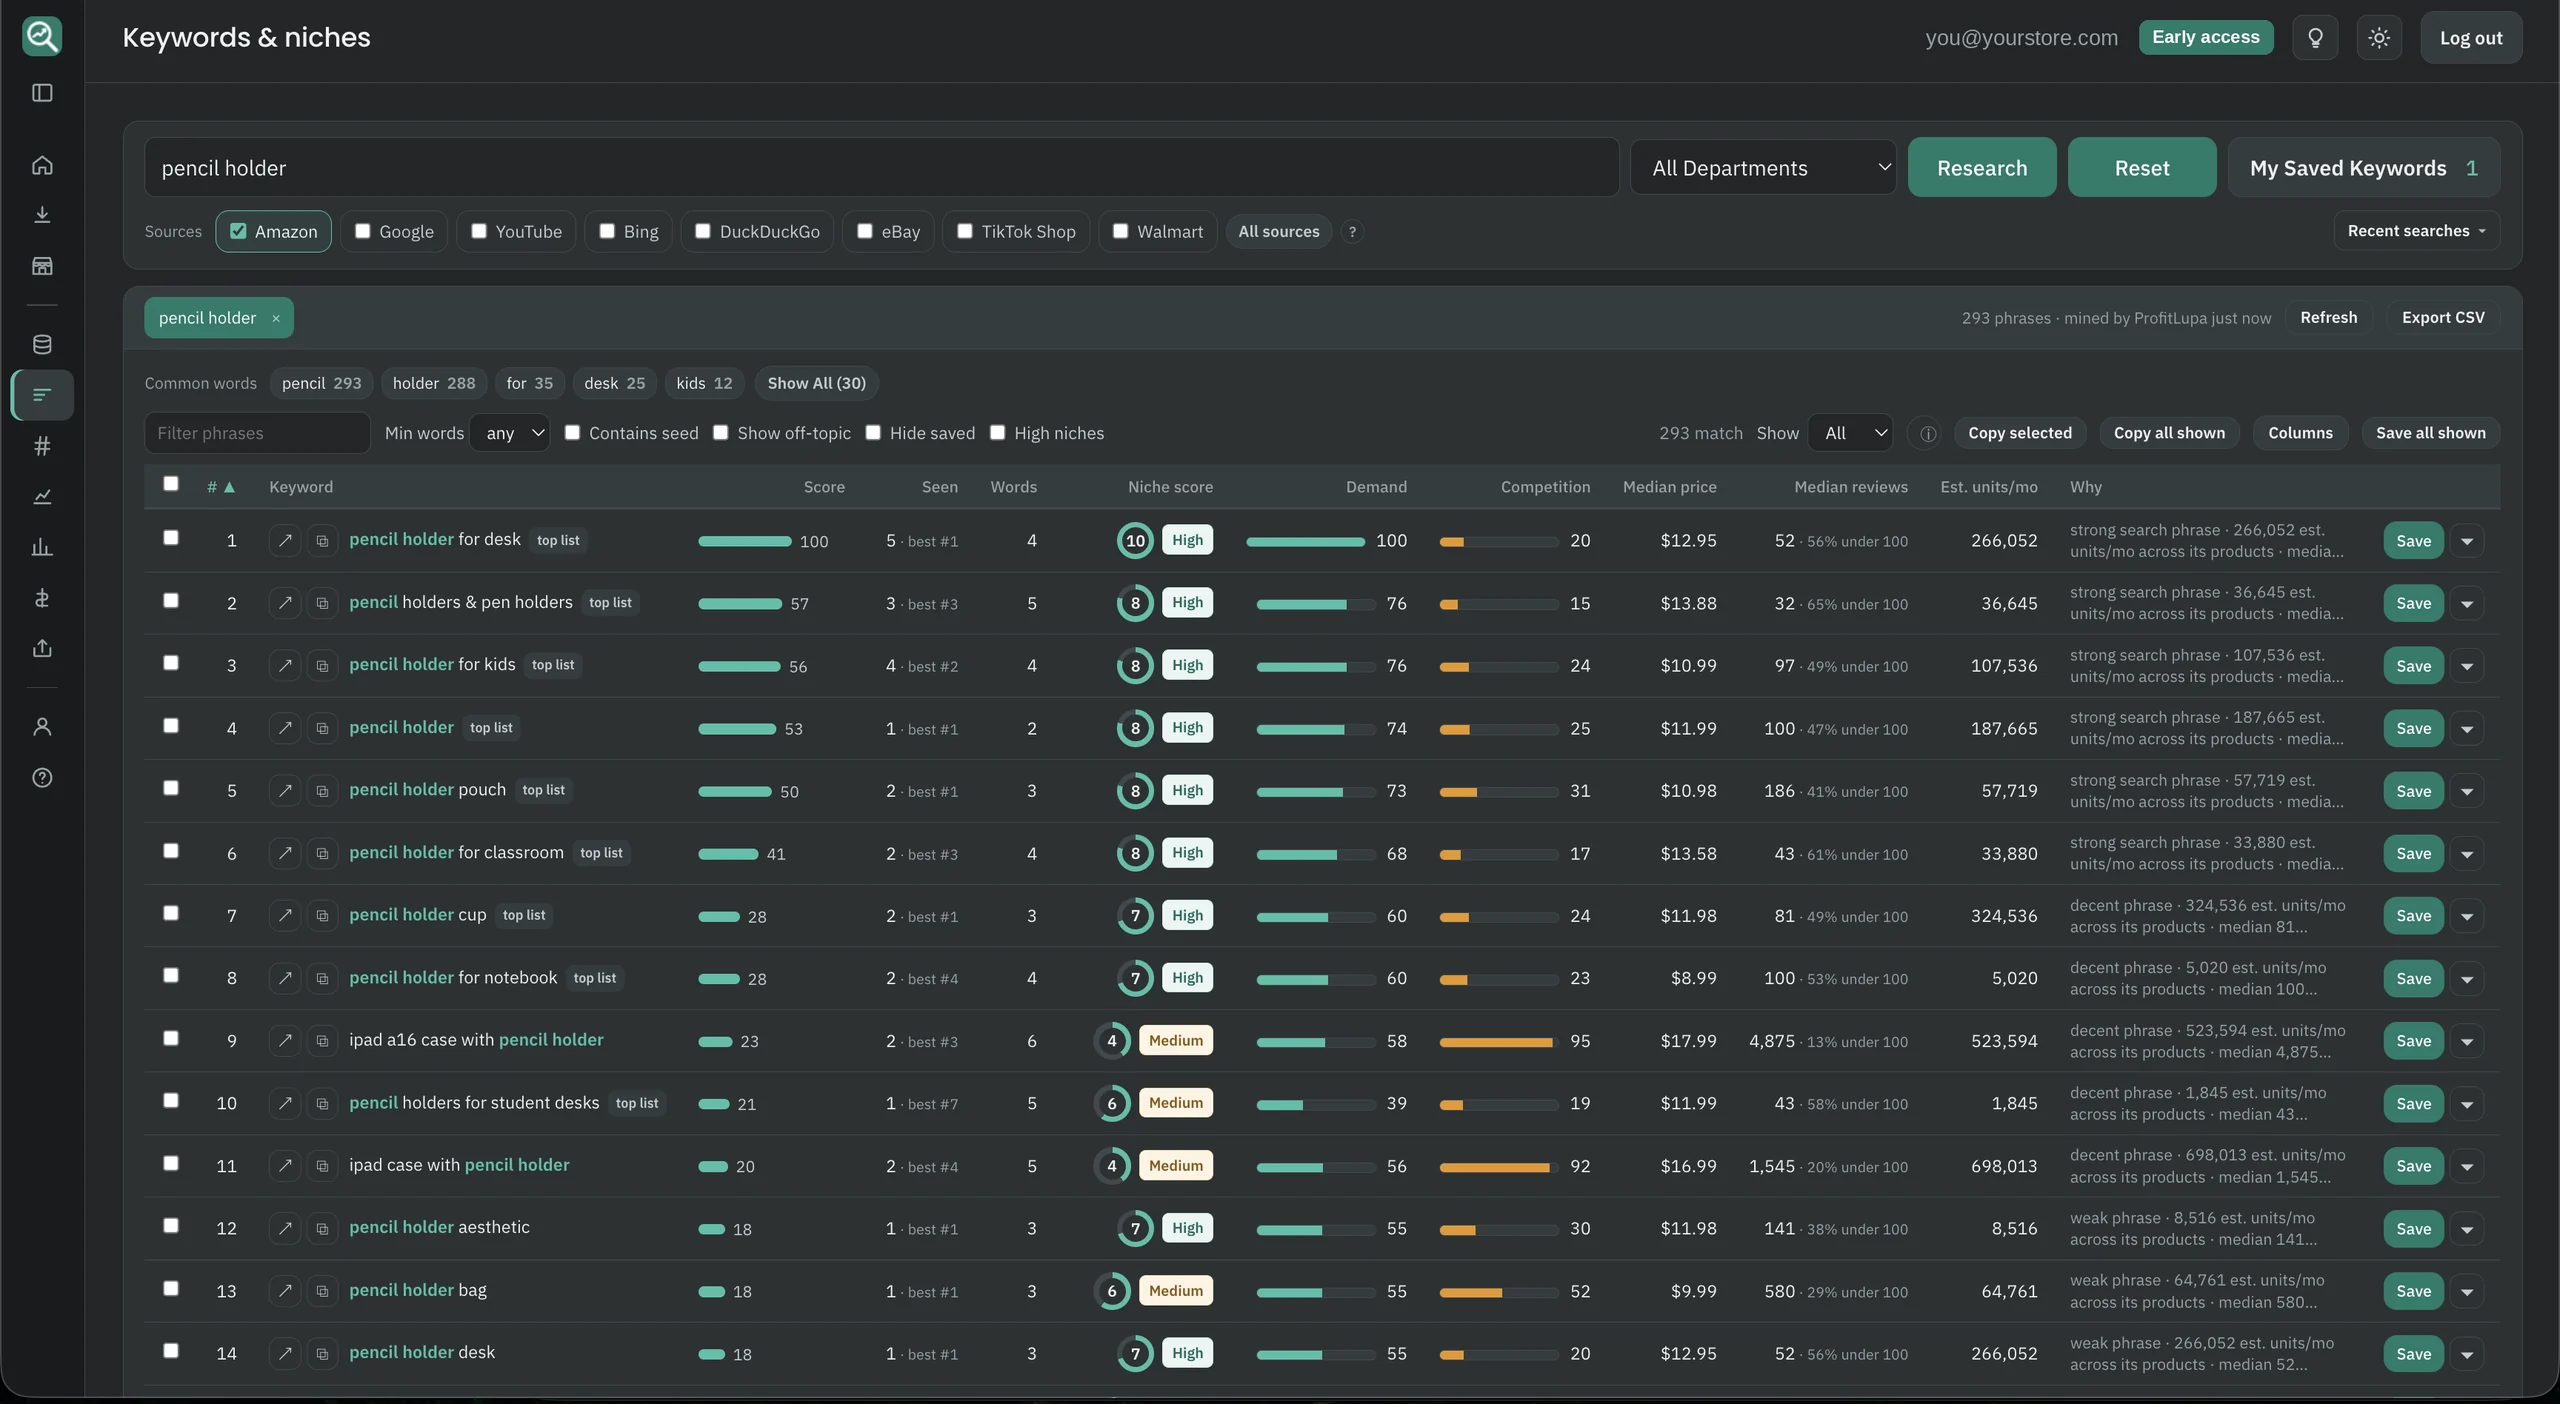Click the Columns button
Screen dimensions: 2560x1404
tap(2300, 433)
